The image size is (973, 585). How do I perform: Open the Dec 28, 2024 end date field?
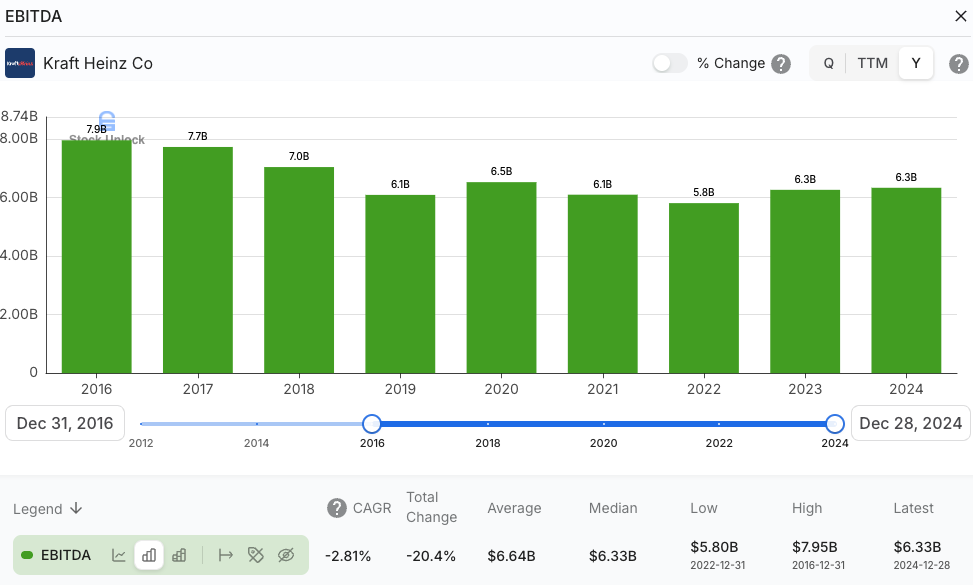(910, 423)
